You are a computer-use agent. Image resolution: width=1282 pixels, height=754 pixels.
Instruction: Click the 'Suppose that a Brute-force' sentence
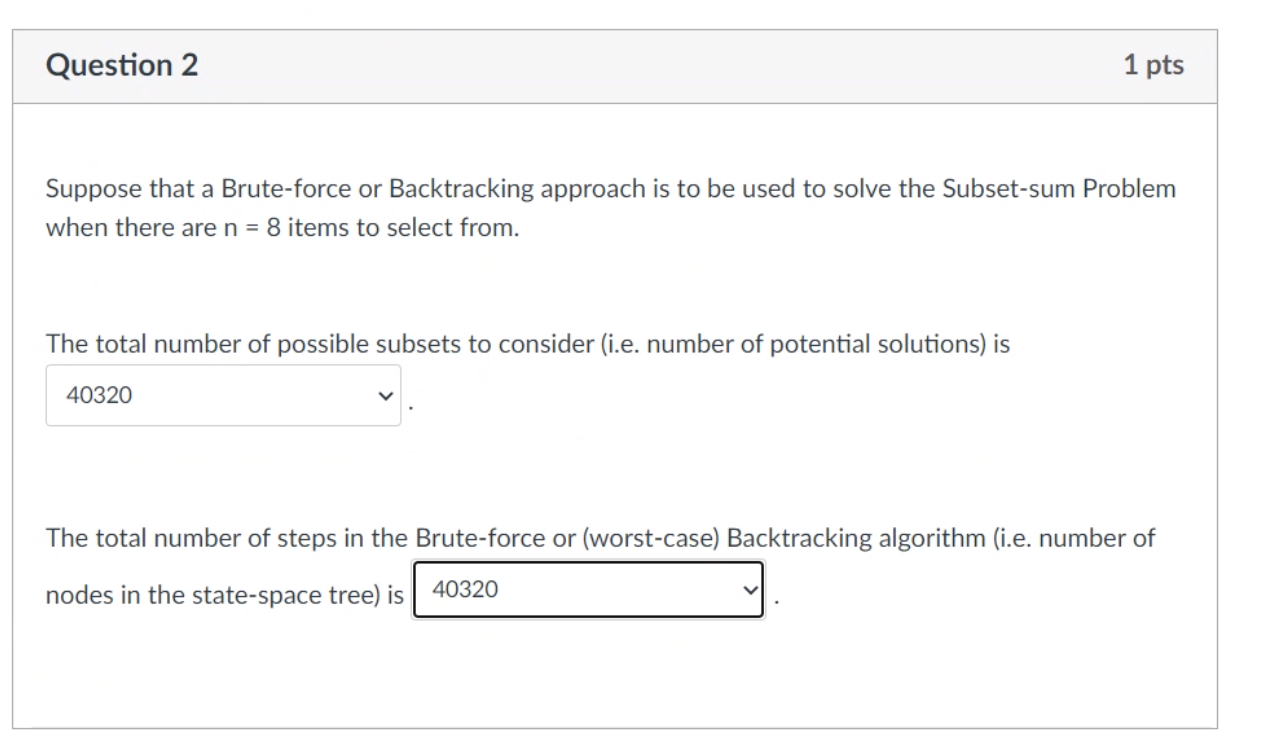610,190
